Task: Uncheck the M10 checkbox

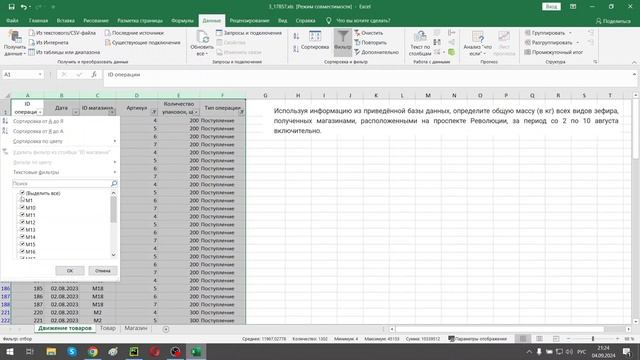Action: 22,208
